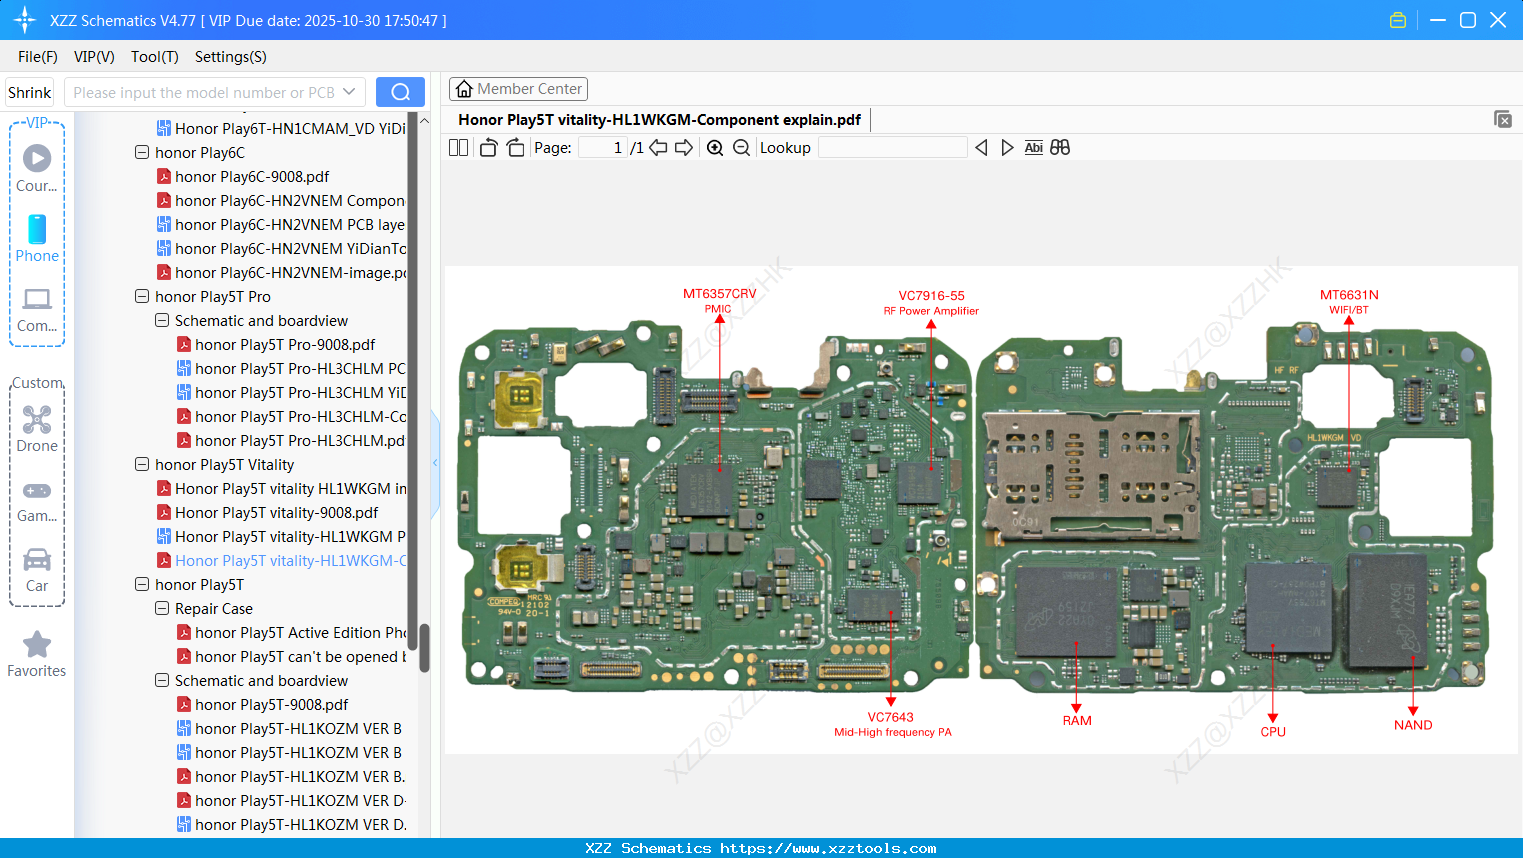
Task: Open the File(F) menu
Action: [x=38, y=57]
